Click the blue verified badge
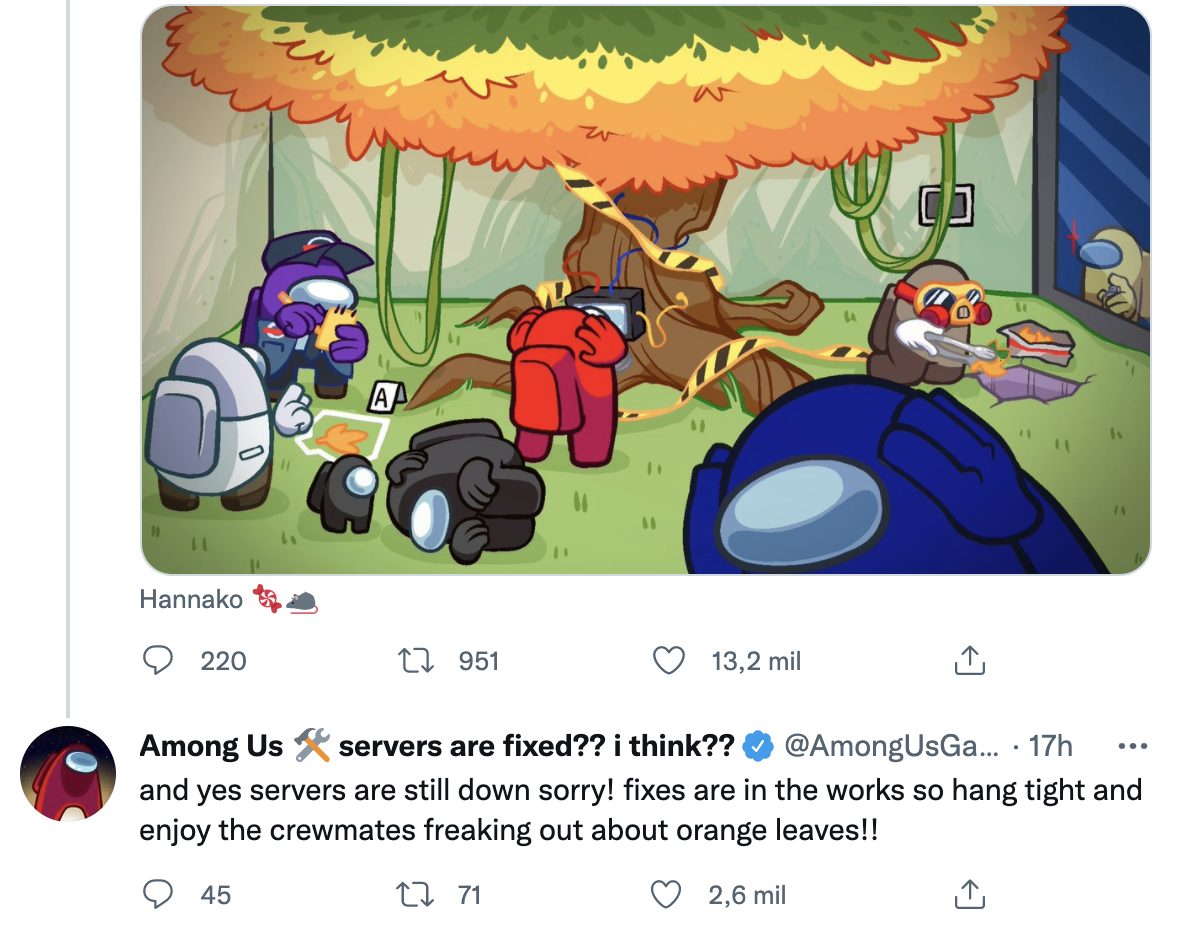 click(759, 746)
